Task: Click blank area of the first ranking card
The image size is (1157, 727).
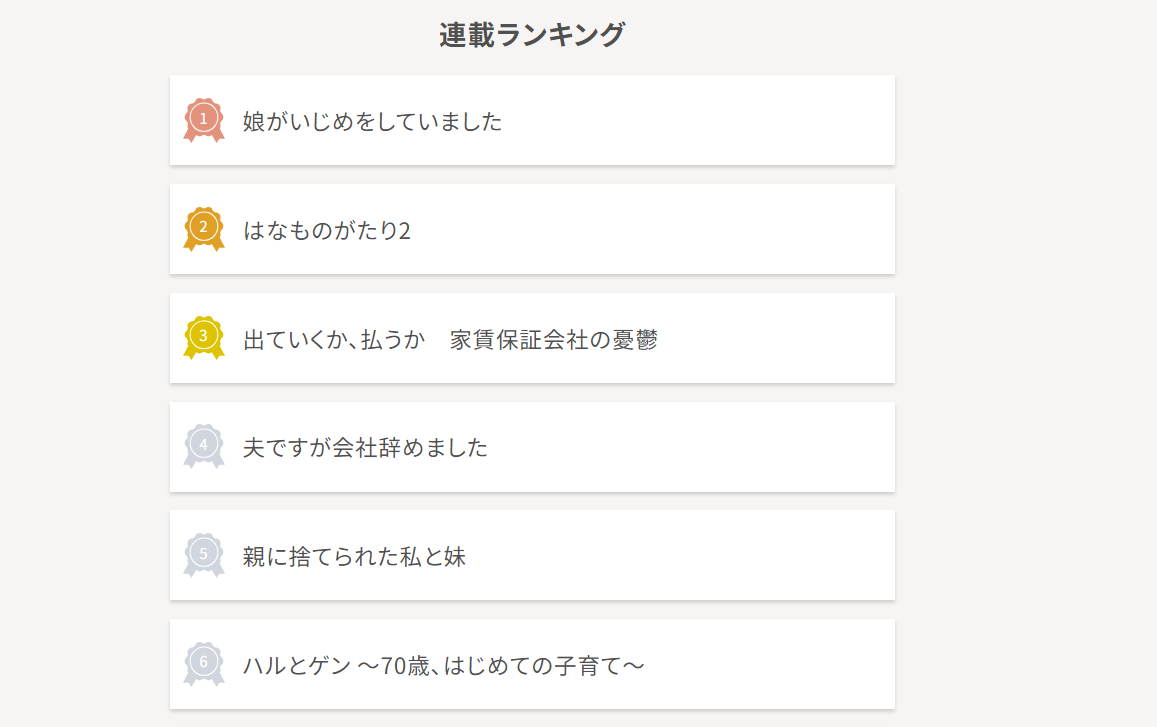Action: tap(701, 120)
